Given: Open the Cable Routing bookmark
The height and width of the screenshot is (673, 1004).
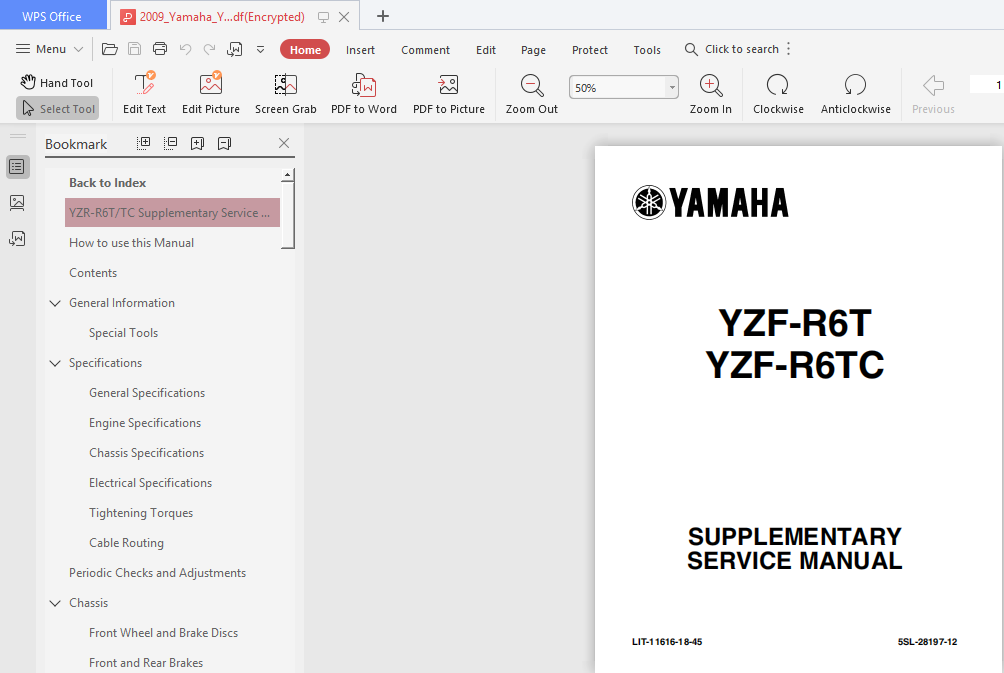Looking at the screenshot, I should (127, 543).
